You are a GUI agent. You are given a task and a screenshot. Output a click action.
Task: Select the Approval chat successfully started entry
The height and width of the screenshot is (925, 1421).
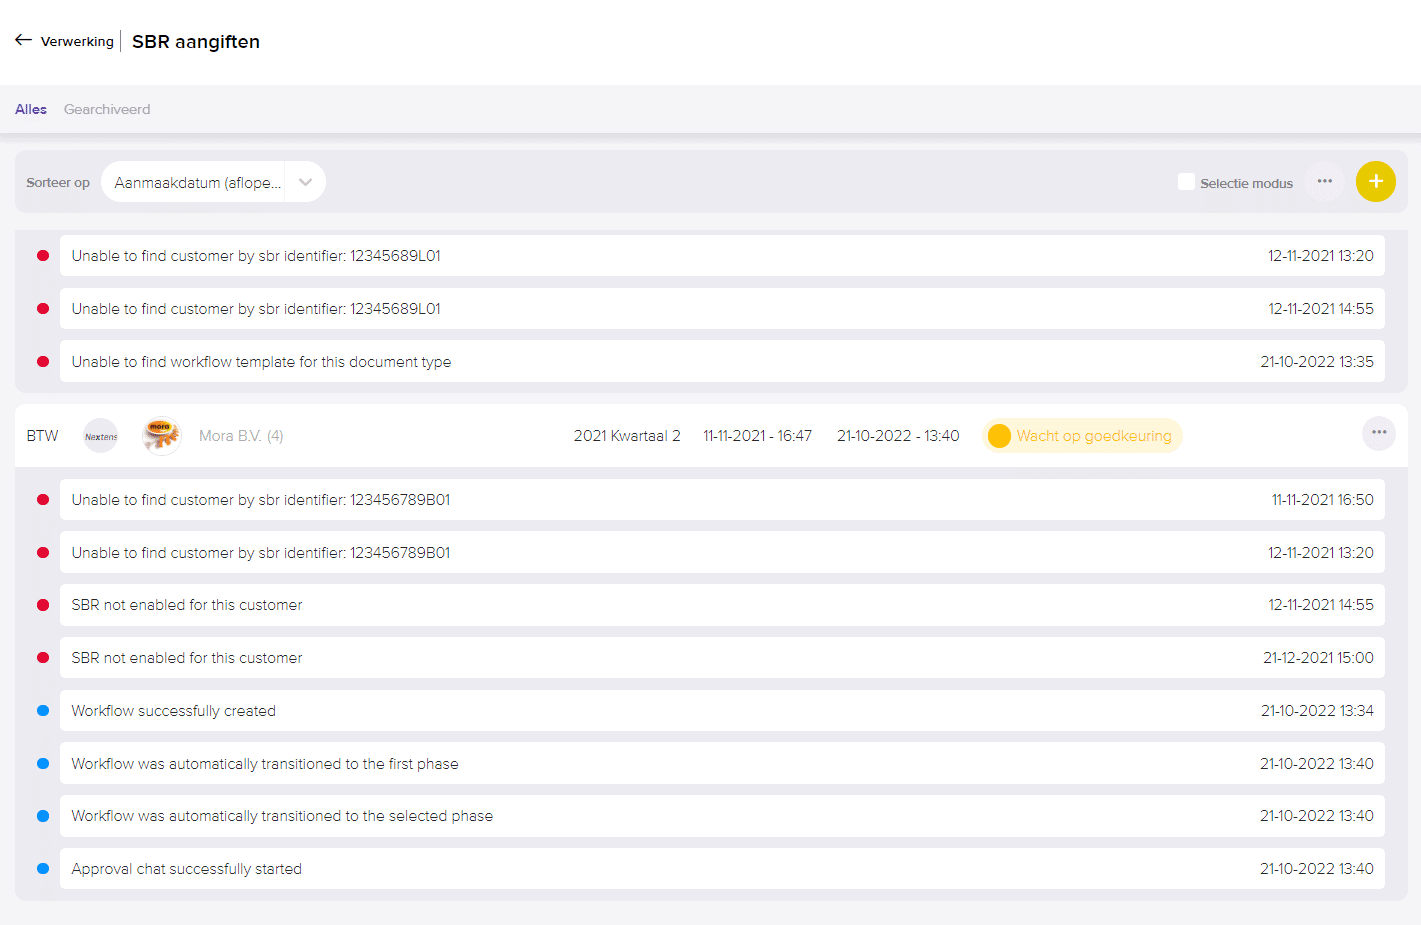coord(722,869)
